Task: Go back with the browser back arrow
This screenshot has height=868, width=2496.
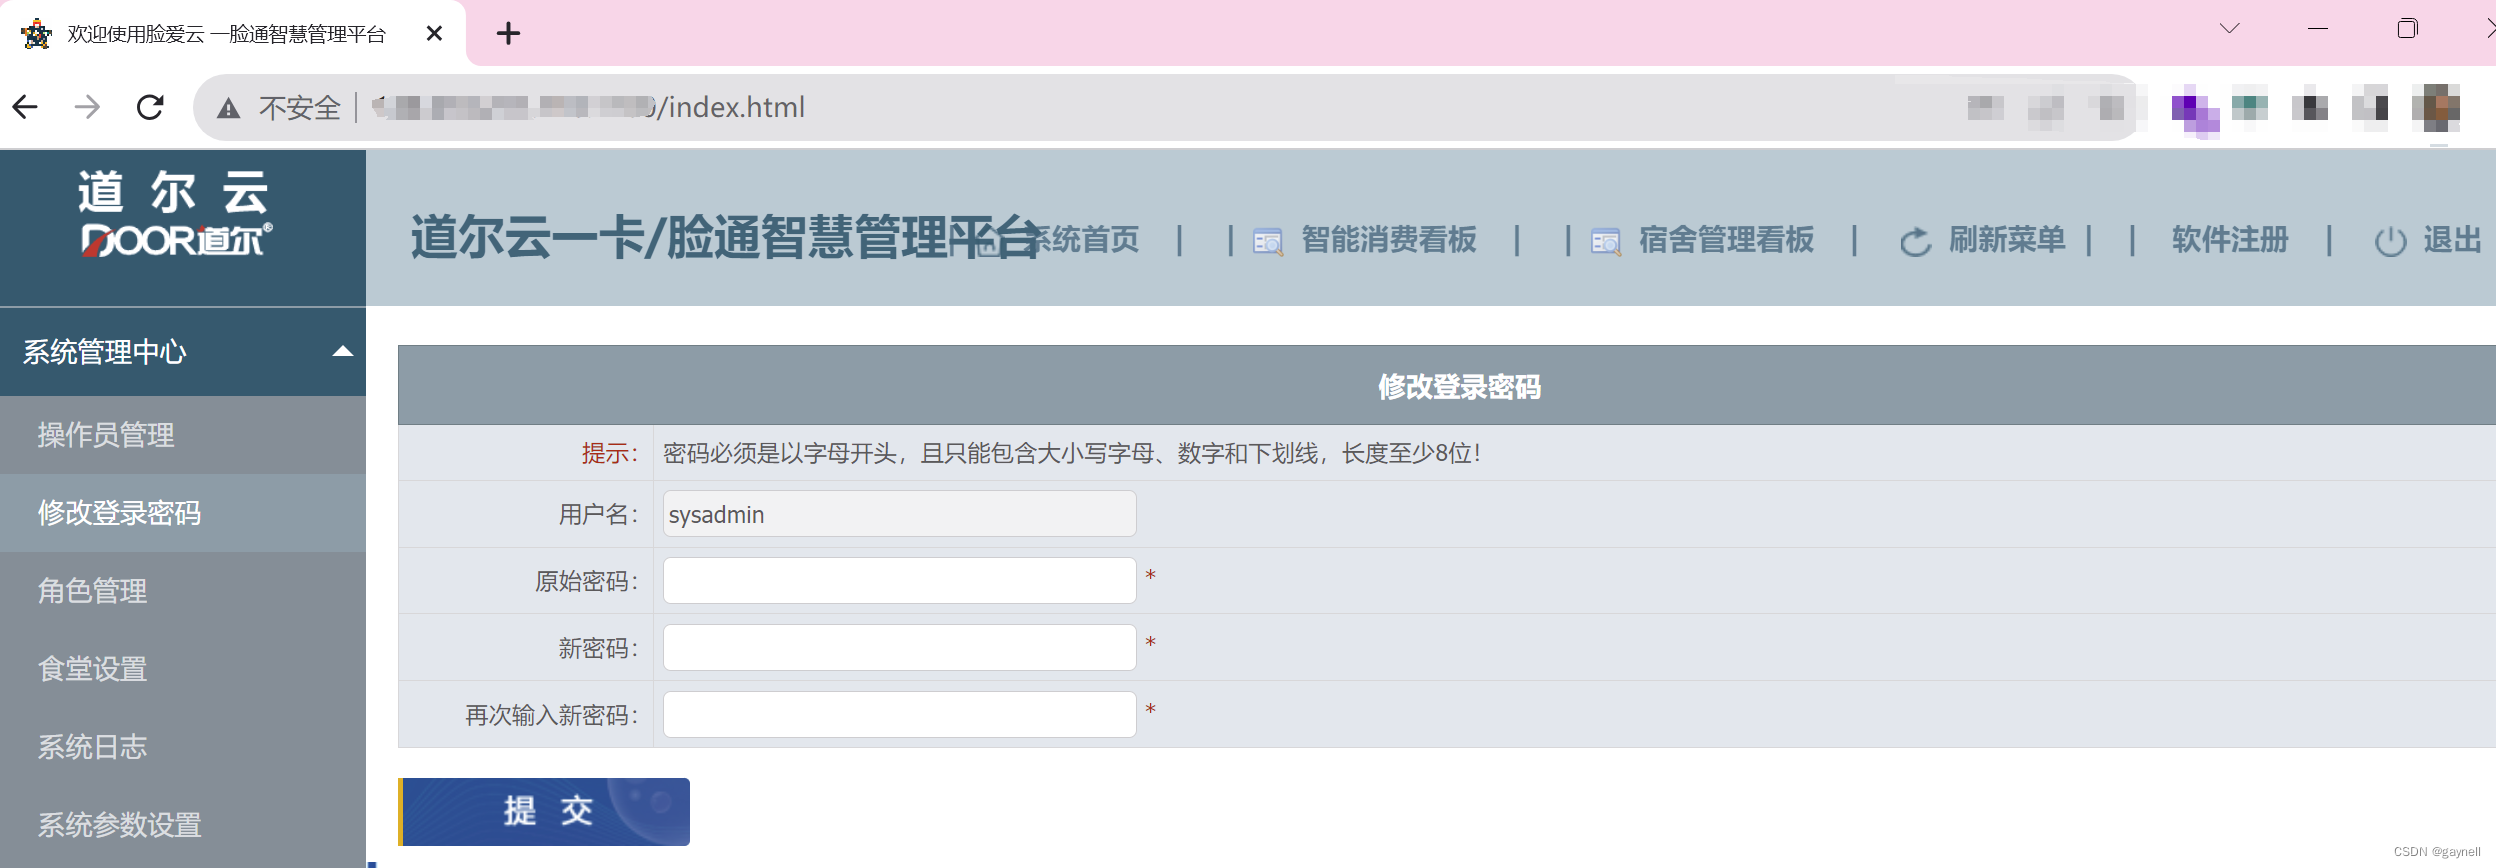Action: [26, 107]
